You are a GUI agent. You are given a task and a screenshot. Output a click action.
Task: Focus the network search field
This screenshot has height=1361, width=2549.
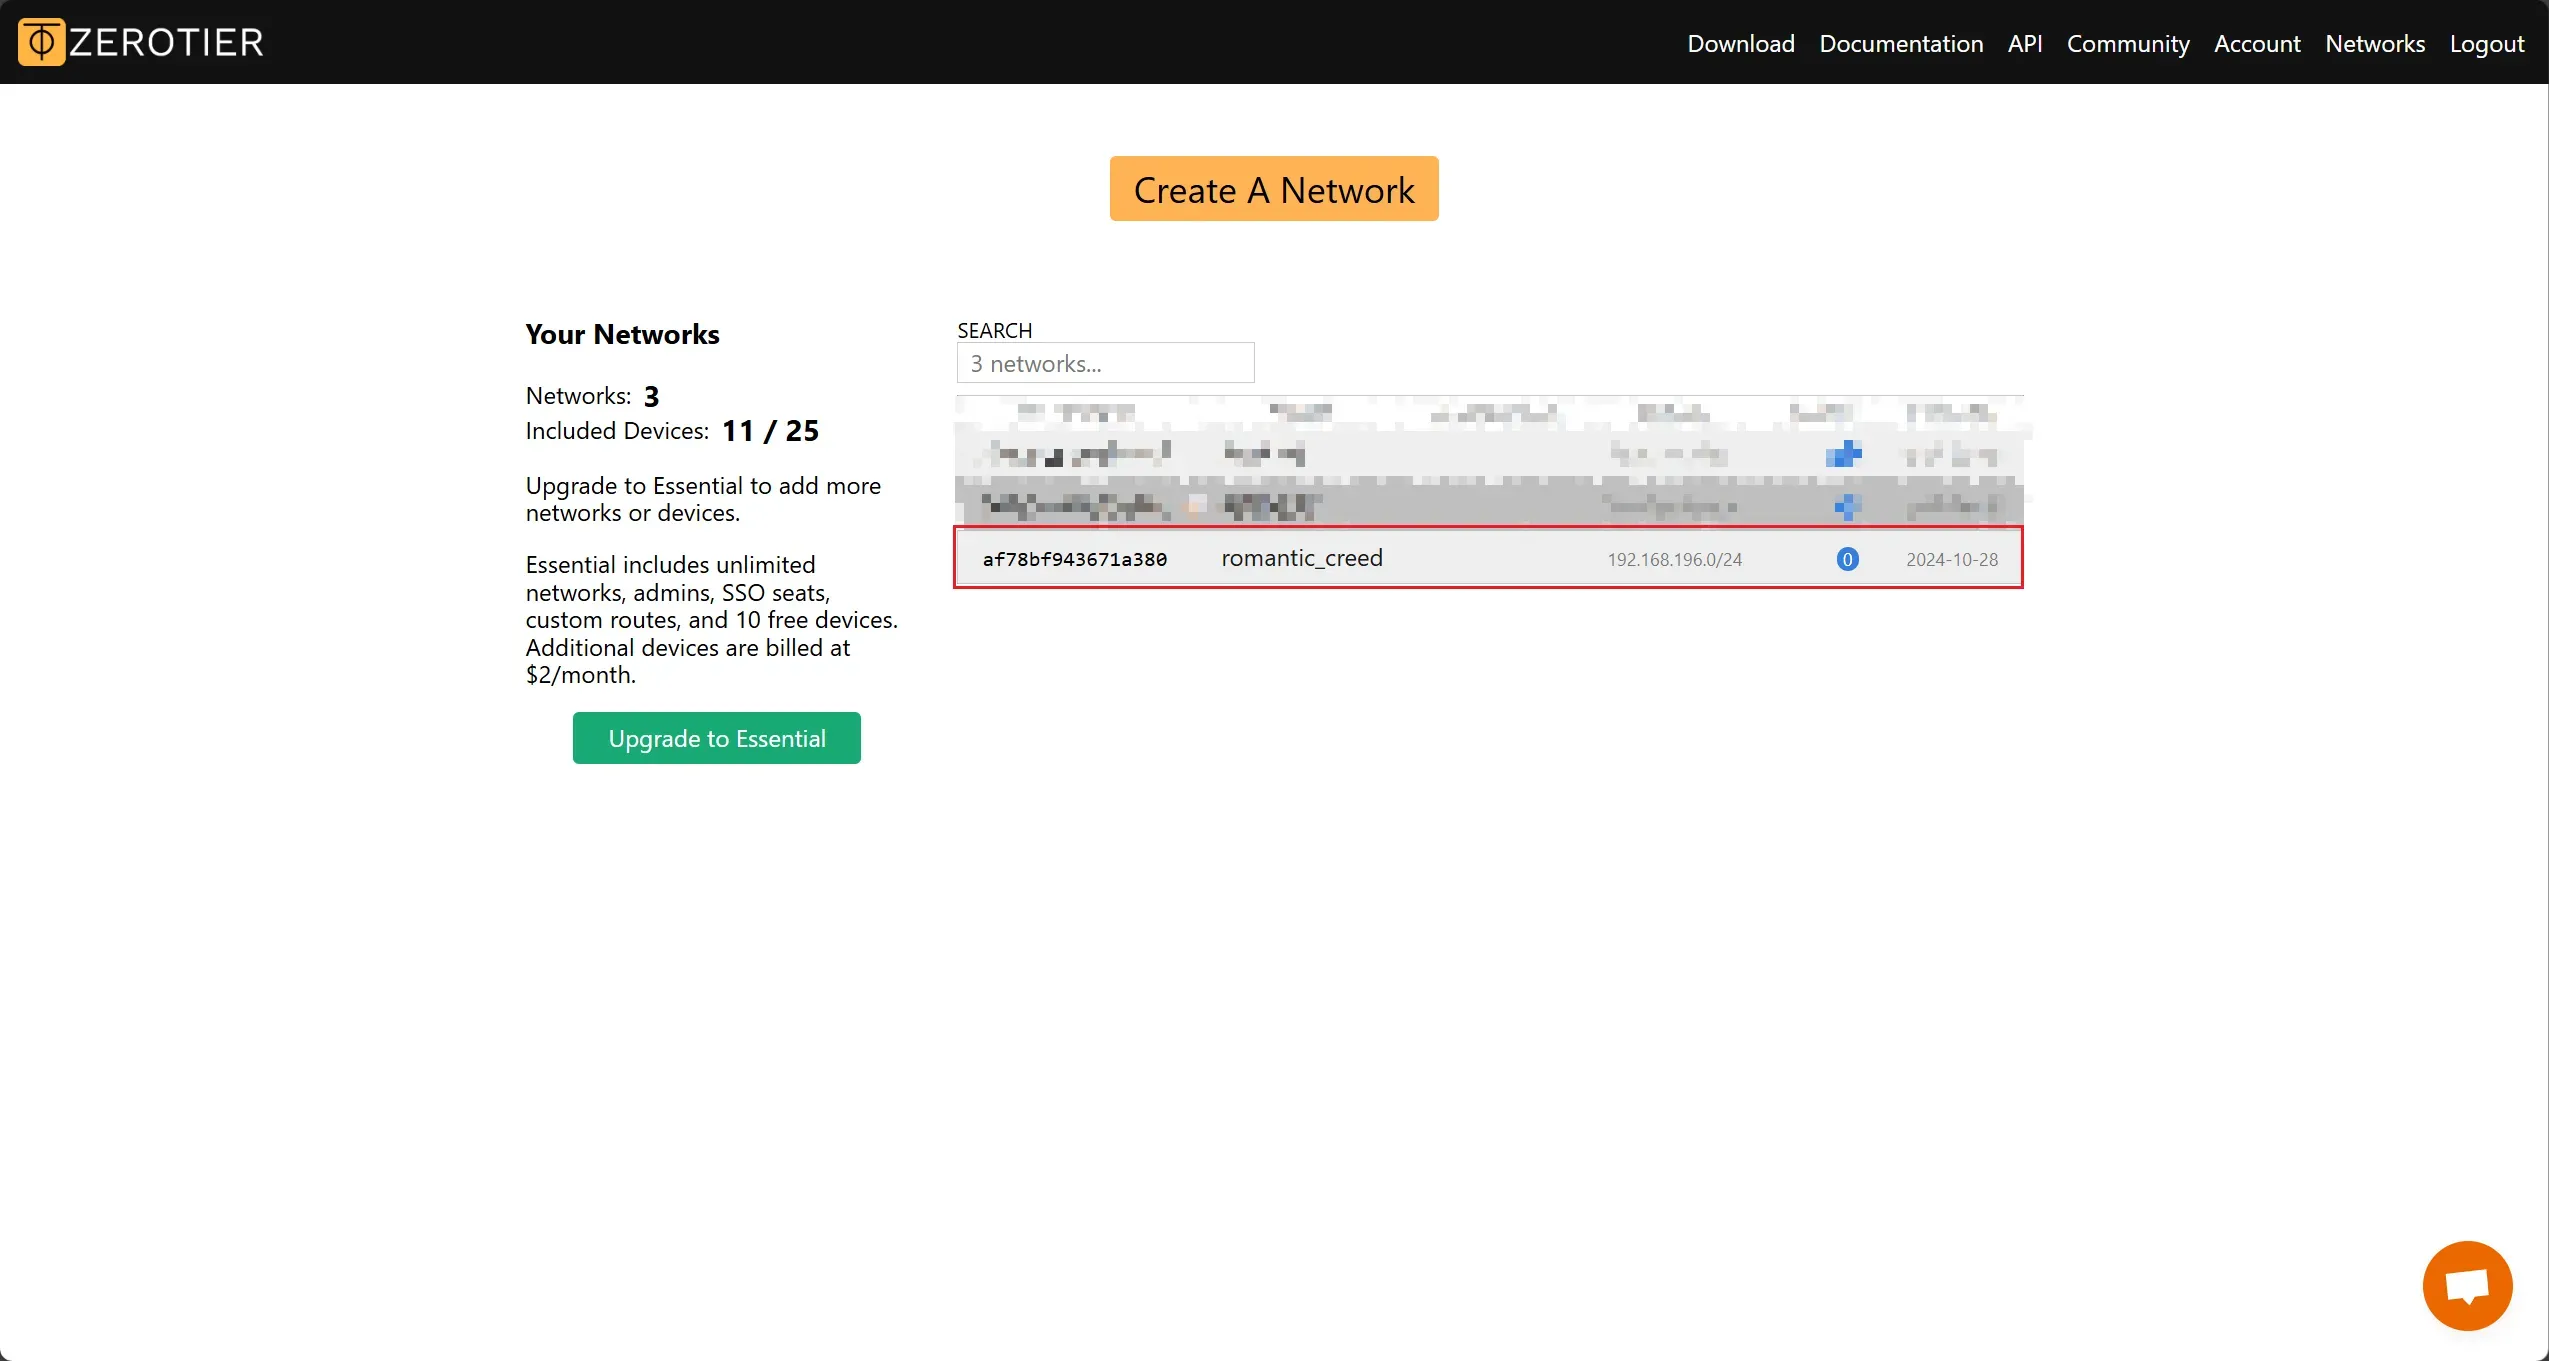[x=1105, y=363]
